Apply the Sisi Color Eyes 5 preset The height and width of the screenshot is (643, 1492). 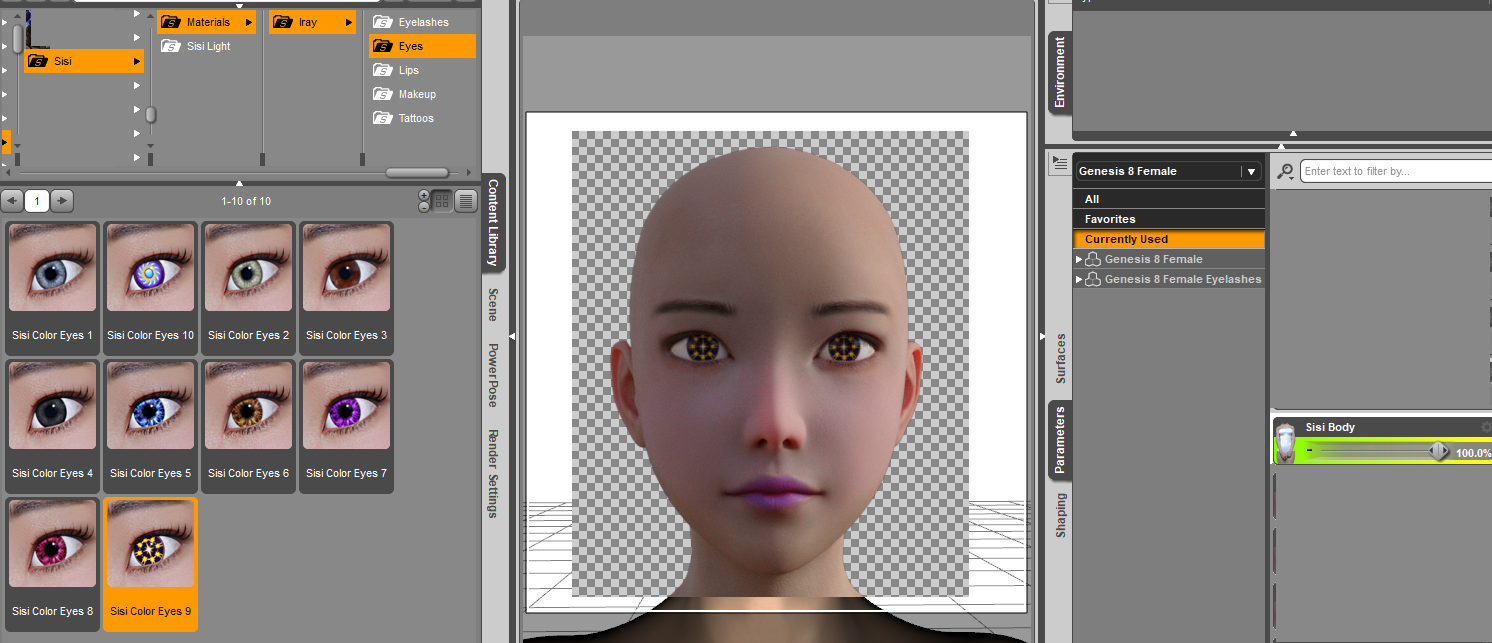pos(149,406)
